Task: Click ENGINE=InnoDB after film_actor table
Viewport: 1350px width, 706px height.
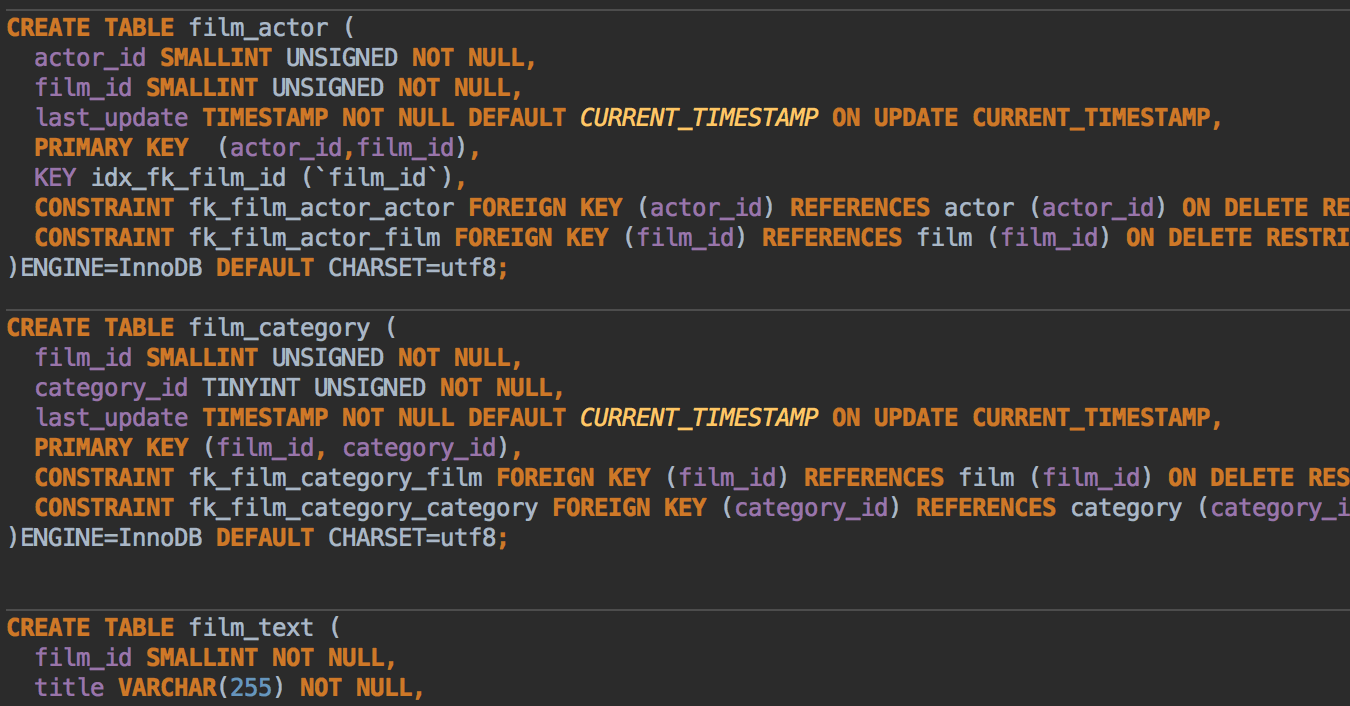Action: 111,268
